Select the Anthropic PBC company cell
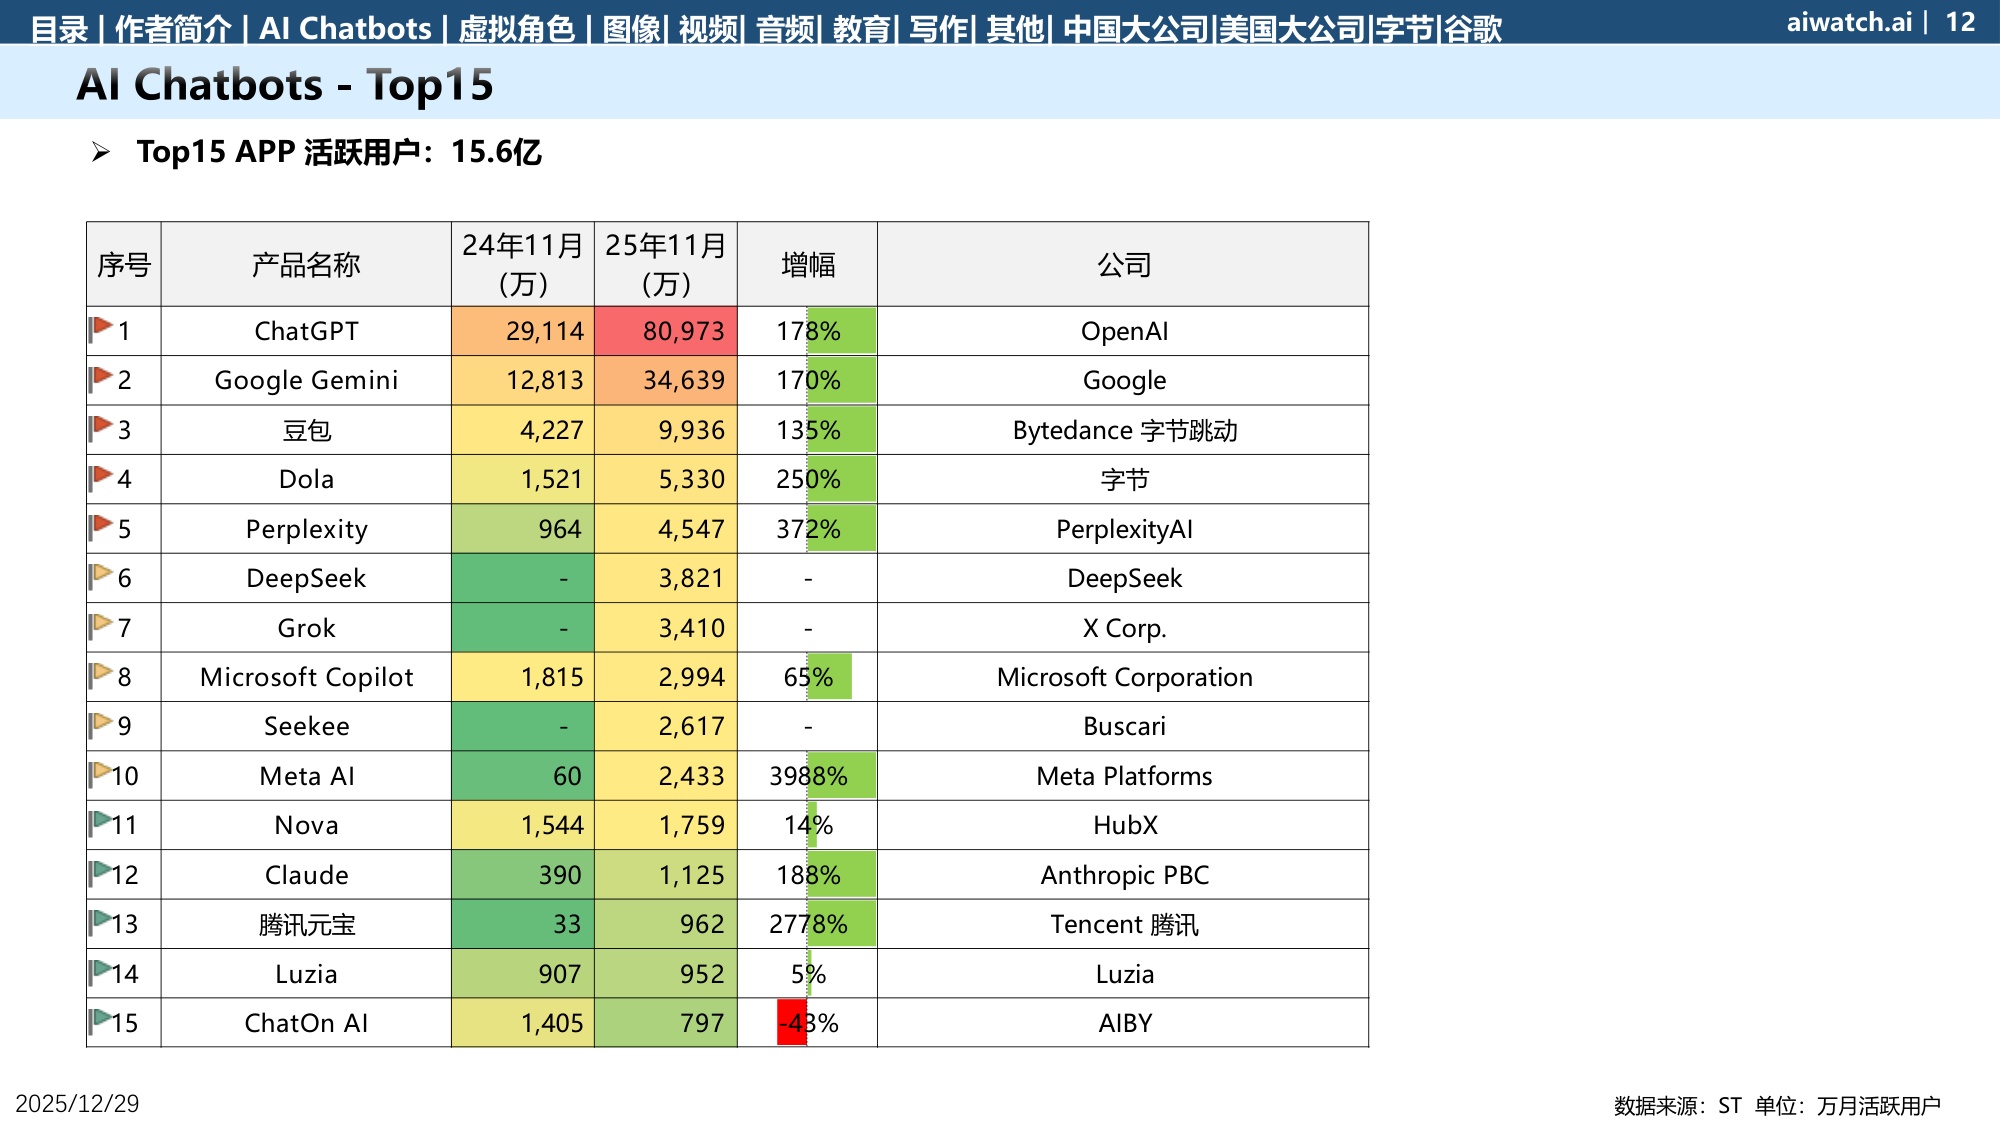The height and width of the screenshot is (1125, 2000). pyautogui.click(x=1123, y=875)
